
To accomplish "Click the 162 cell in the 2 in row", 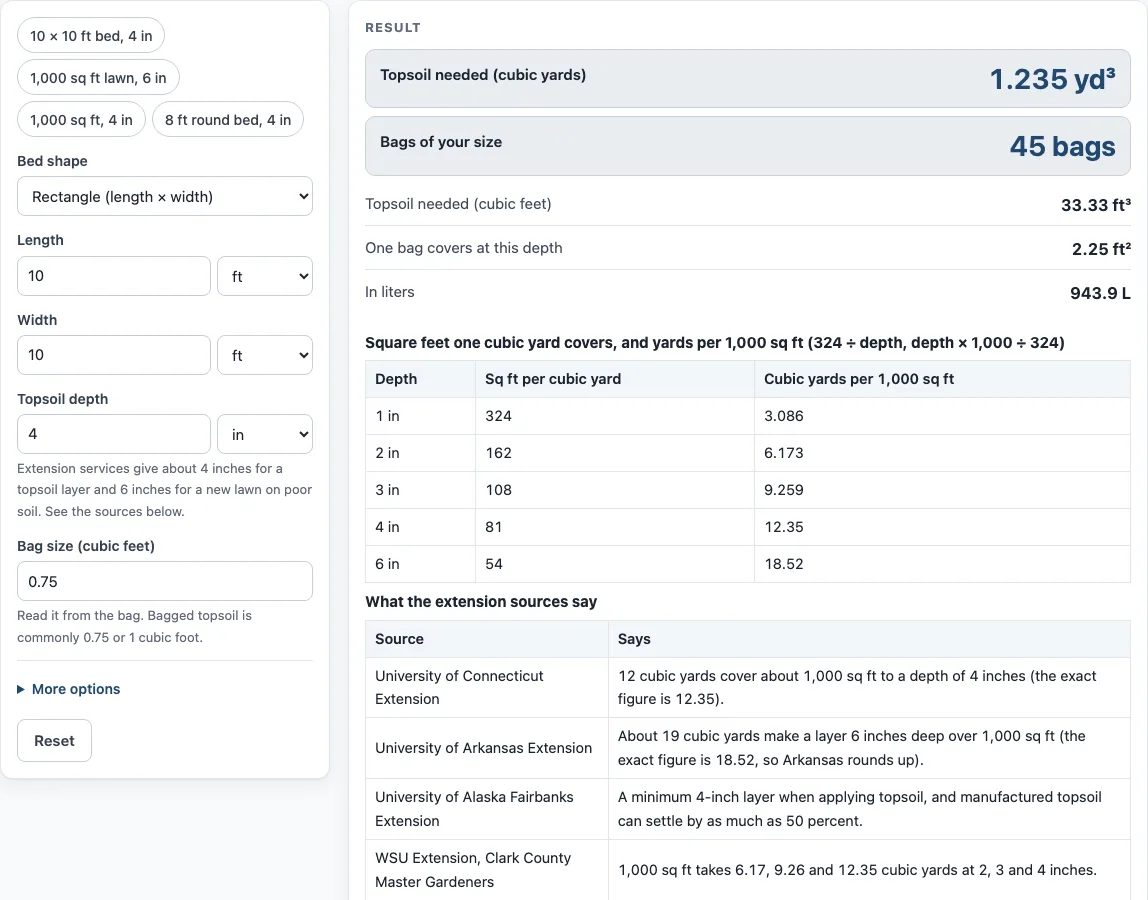I will (615, 453).
